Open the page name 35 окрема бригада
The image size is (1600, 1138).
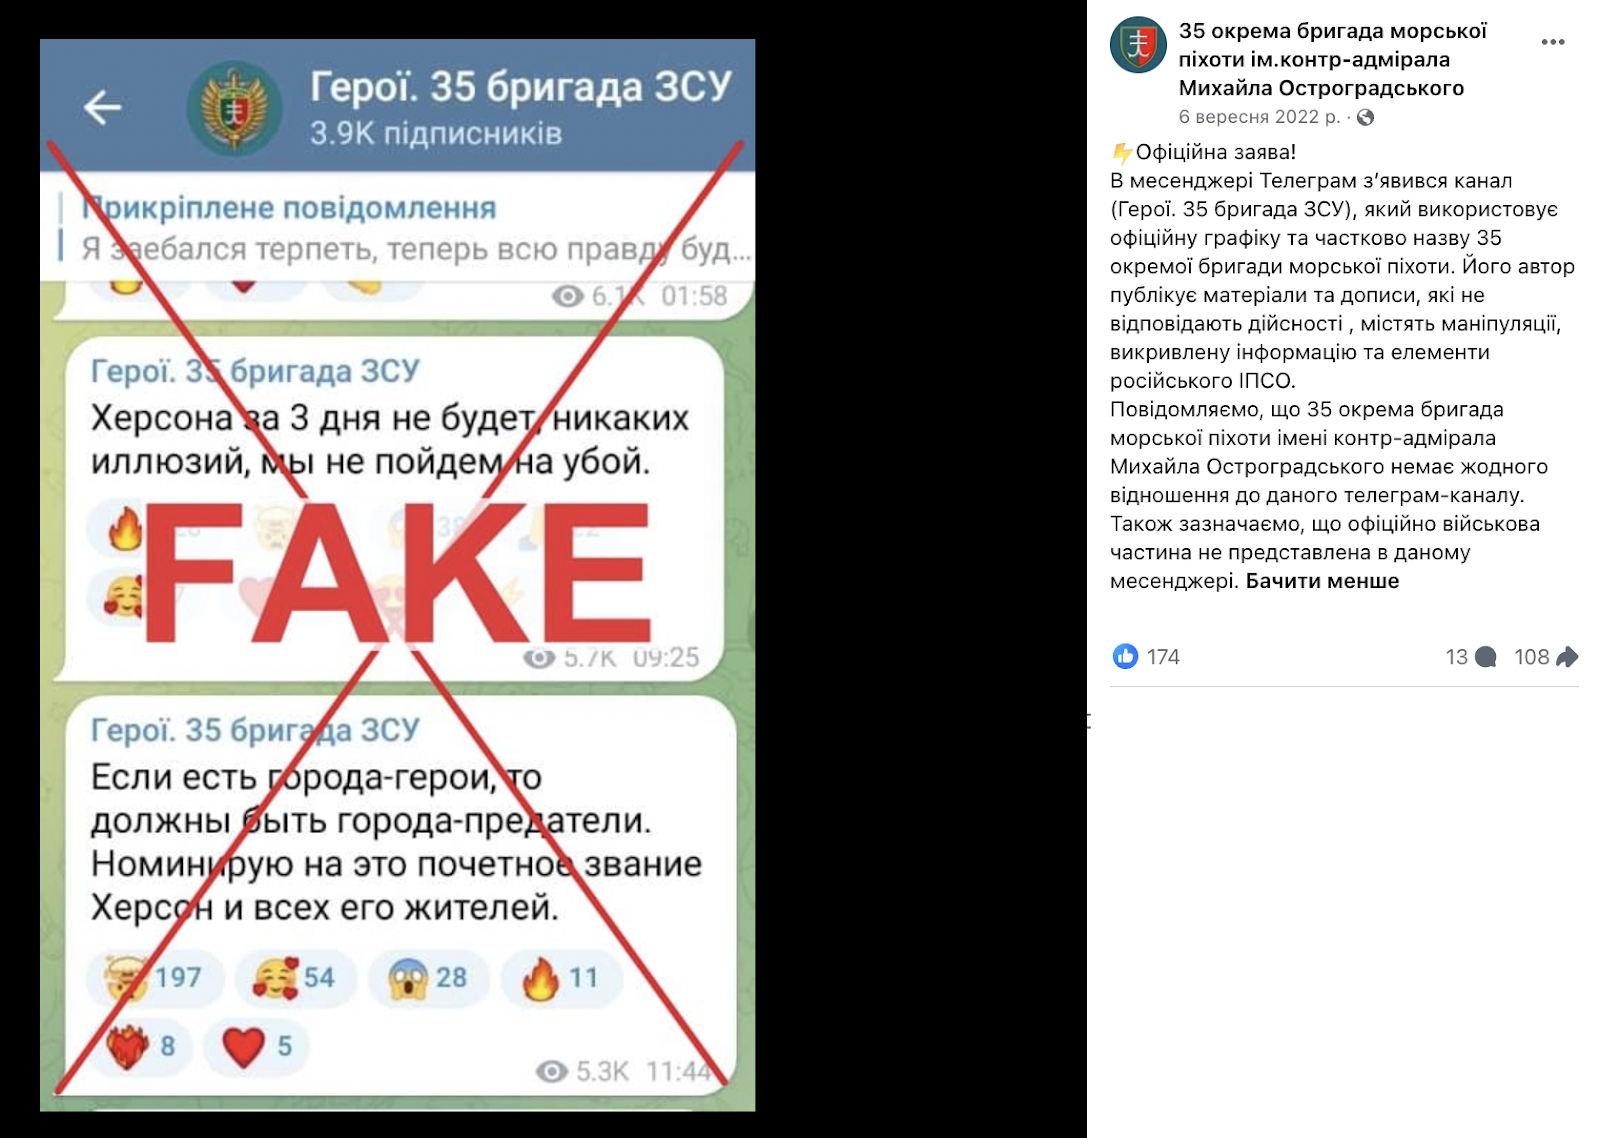click(1332, 59)
